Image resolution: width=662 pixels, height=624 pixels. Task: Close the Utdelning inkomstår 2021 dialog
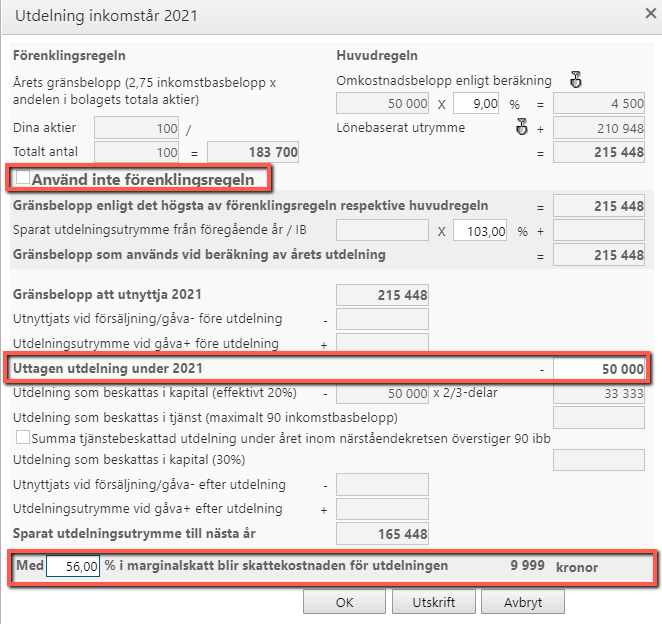point(651,14)
